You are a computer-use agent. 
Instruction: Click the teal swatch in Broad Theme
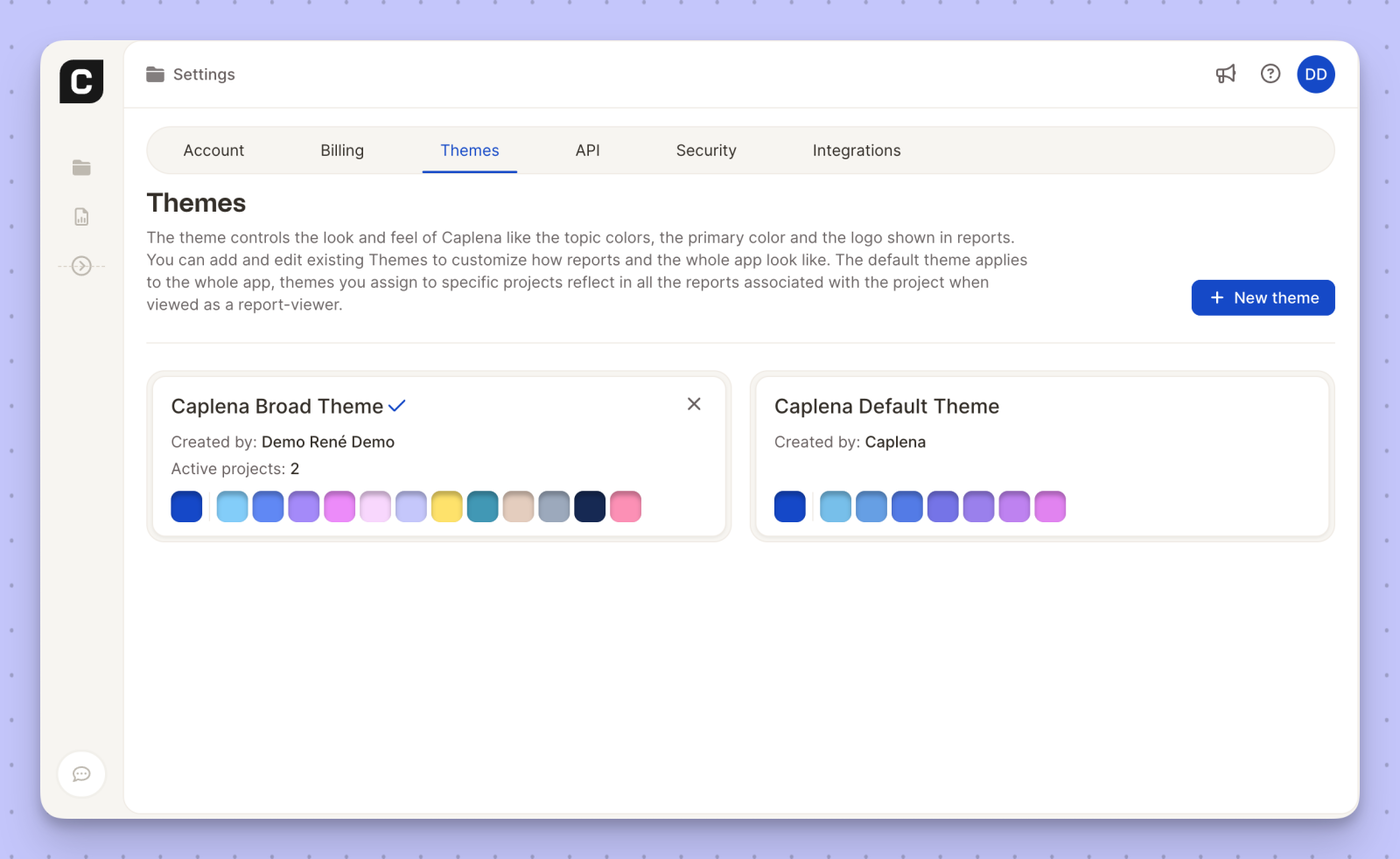[482, 506]
